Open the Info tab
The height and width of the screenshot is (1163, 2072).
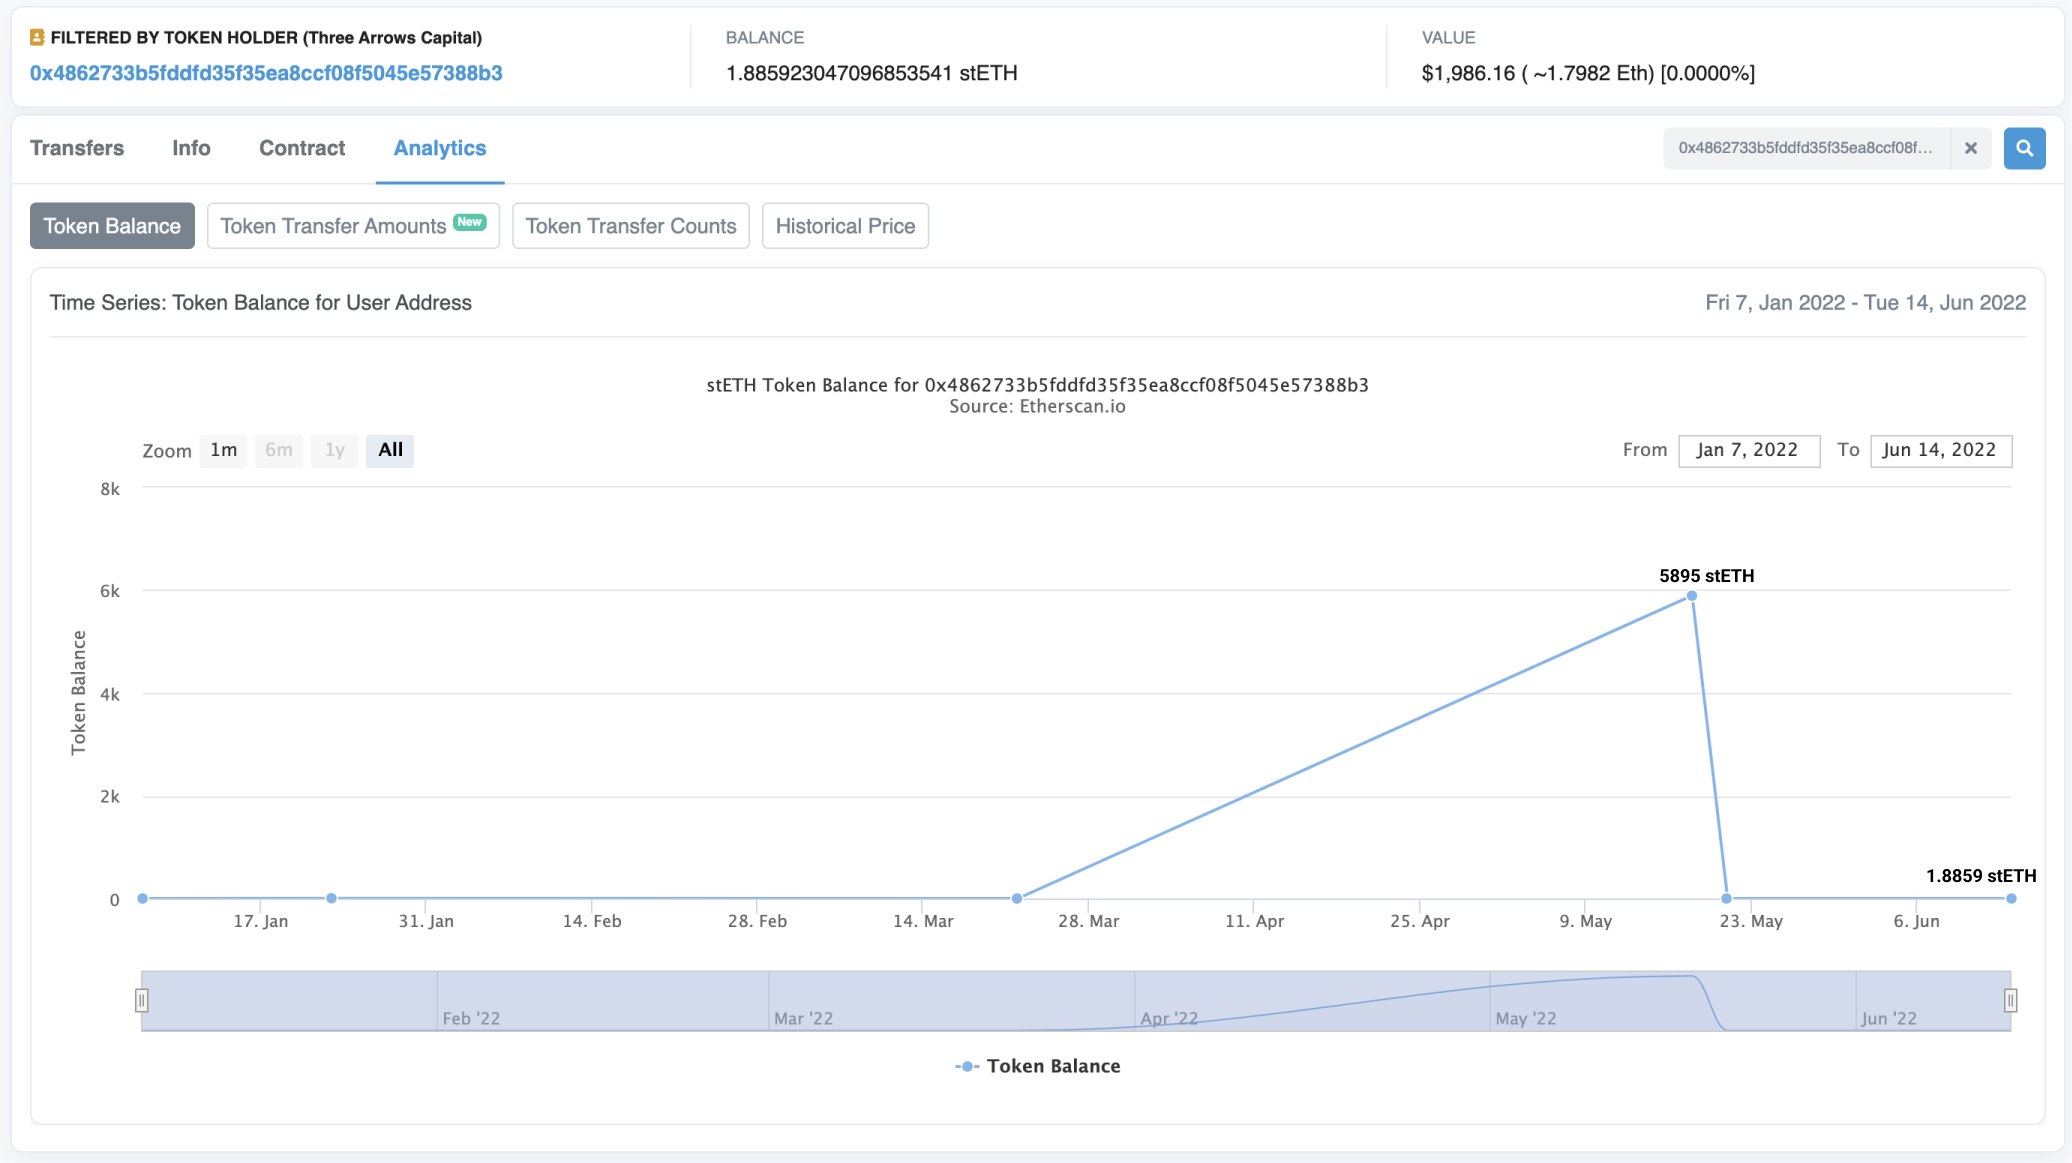click(x=191, y=148)
